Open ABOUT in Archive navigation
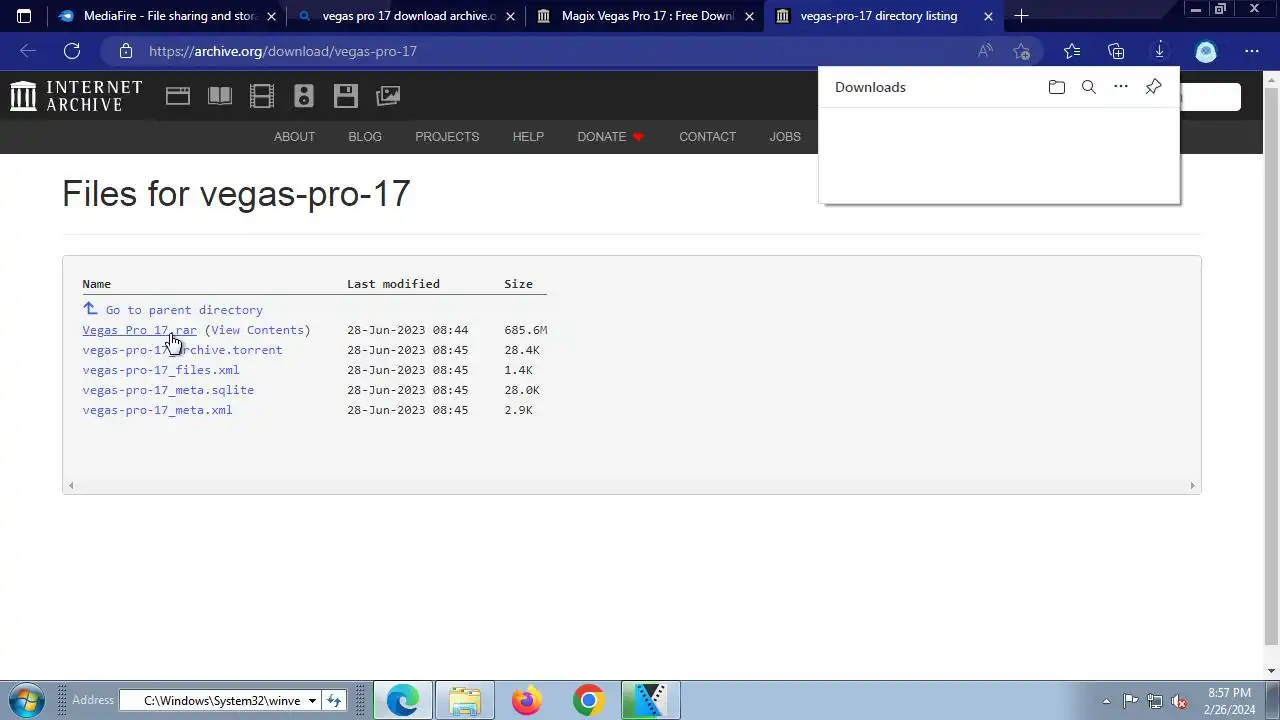1280x720 pixels. pos(294,137)
